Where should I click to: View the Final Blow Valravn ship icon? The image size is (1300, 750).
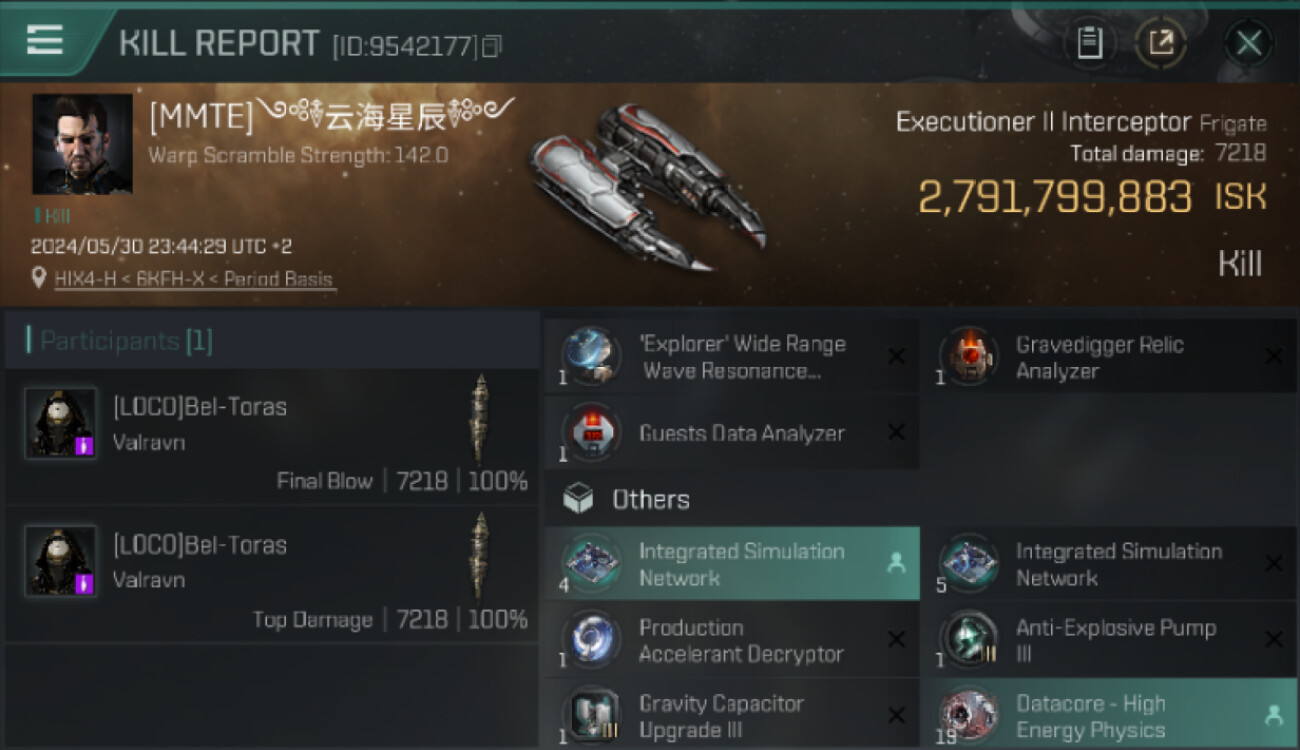click(x=480, y=420)
